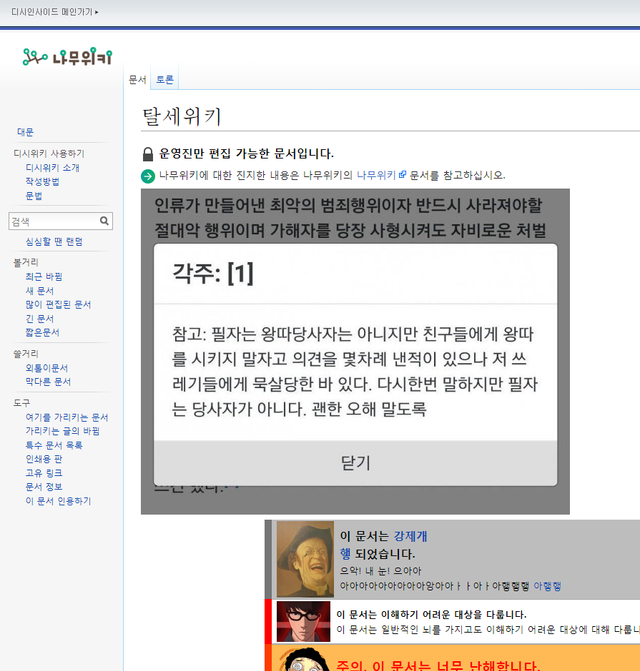Click the 탈세위키 page title
The height and width of the screenshot is (671, 640).
coord(181,116)
